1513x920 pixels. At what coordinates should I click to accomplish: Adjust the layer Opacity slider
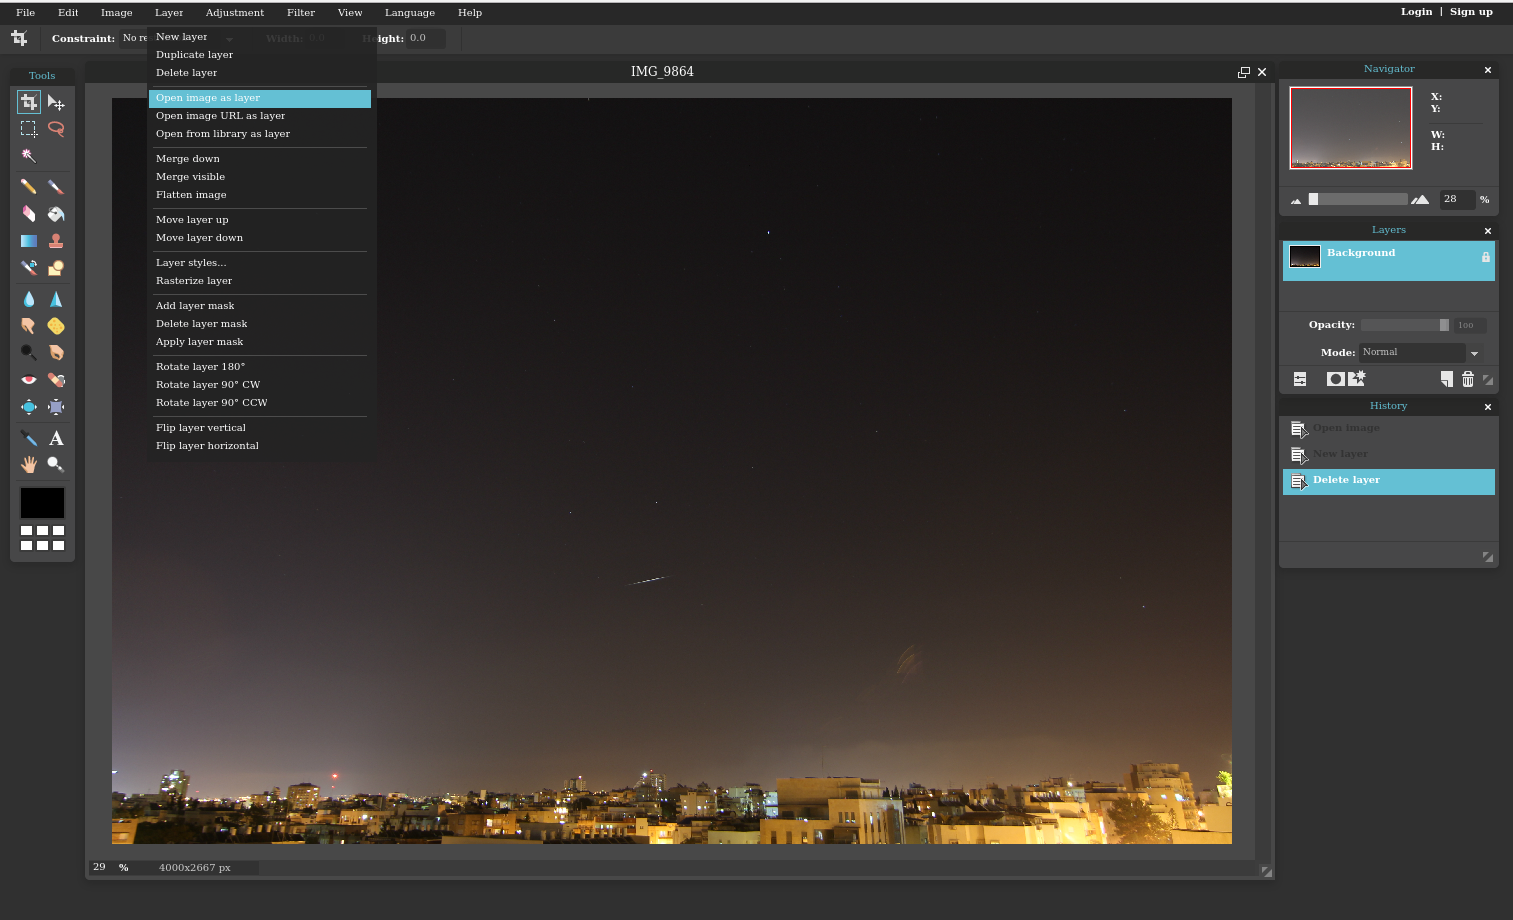coord(1405,325)
